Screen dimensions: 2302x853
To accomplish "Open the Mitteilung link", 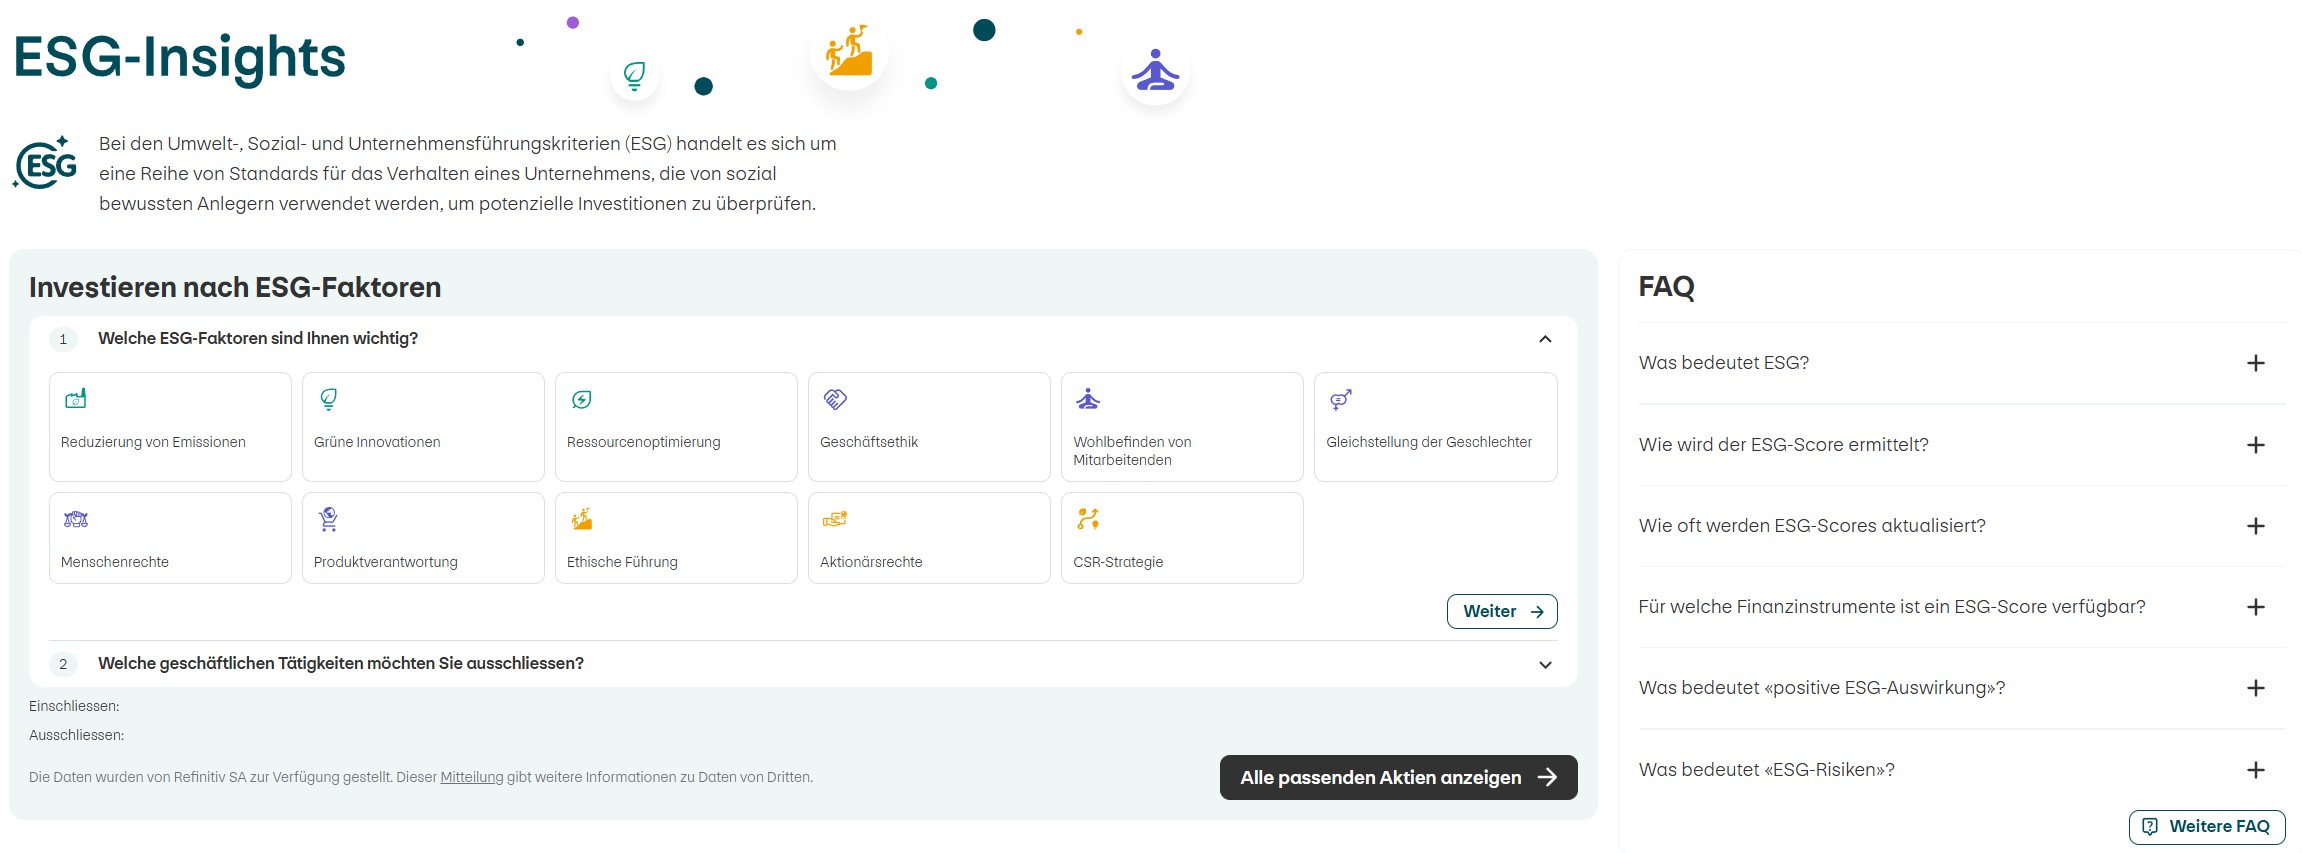I will [x=471, y=777].
